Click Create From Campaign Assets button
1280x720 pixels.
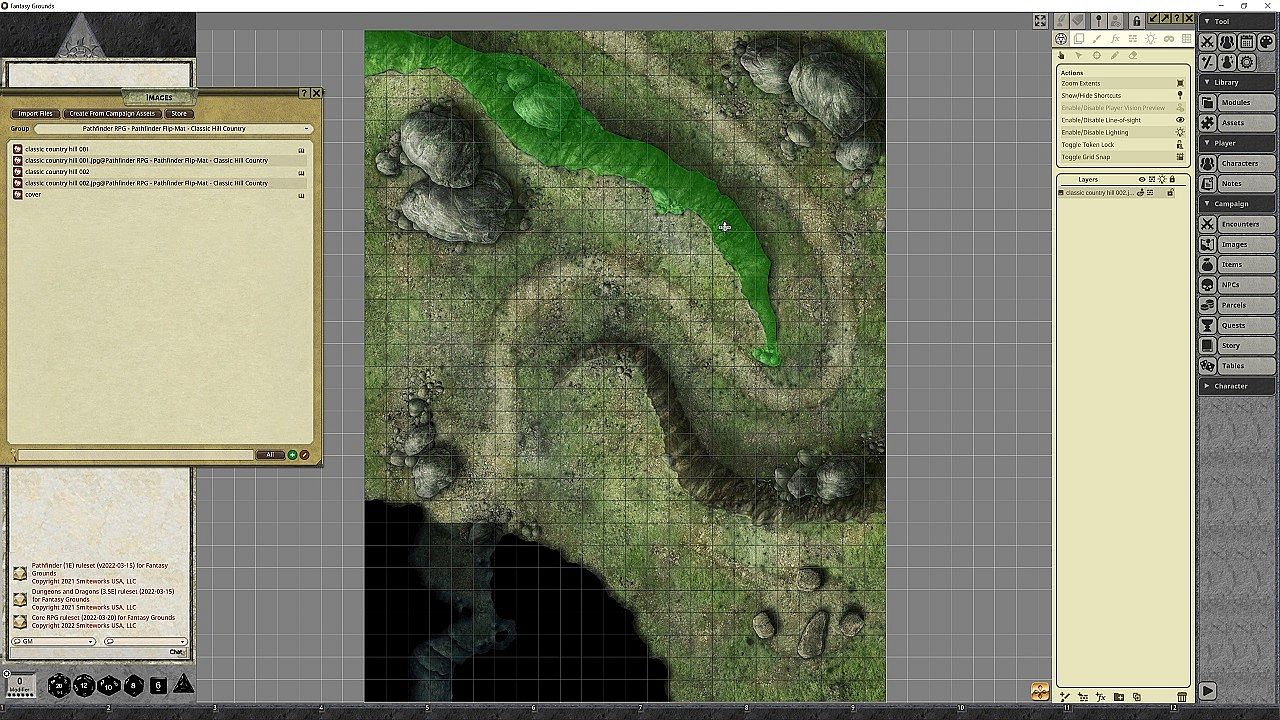coord(112,114)
